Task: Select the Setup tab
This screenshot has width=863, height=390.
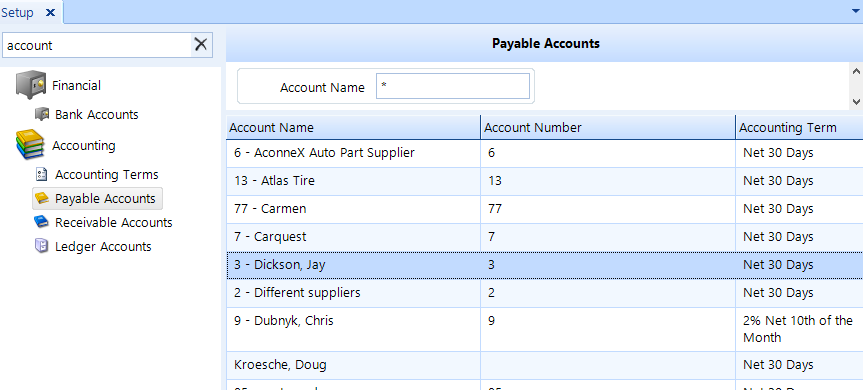Action: pos(18,12)
